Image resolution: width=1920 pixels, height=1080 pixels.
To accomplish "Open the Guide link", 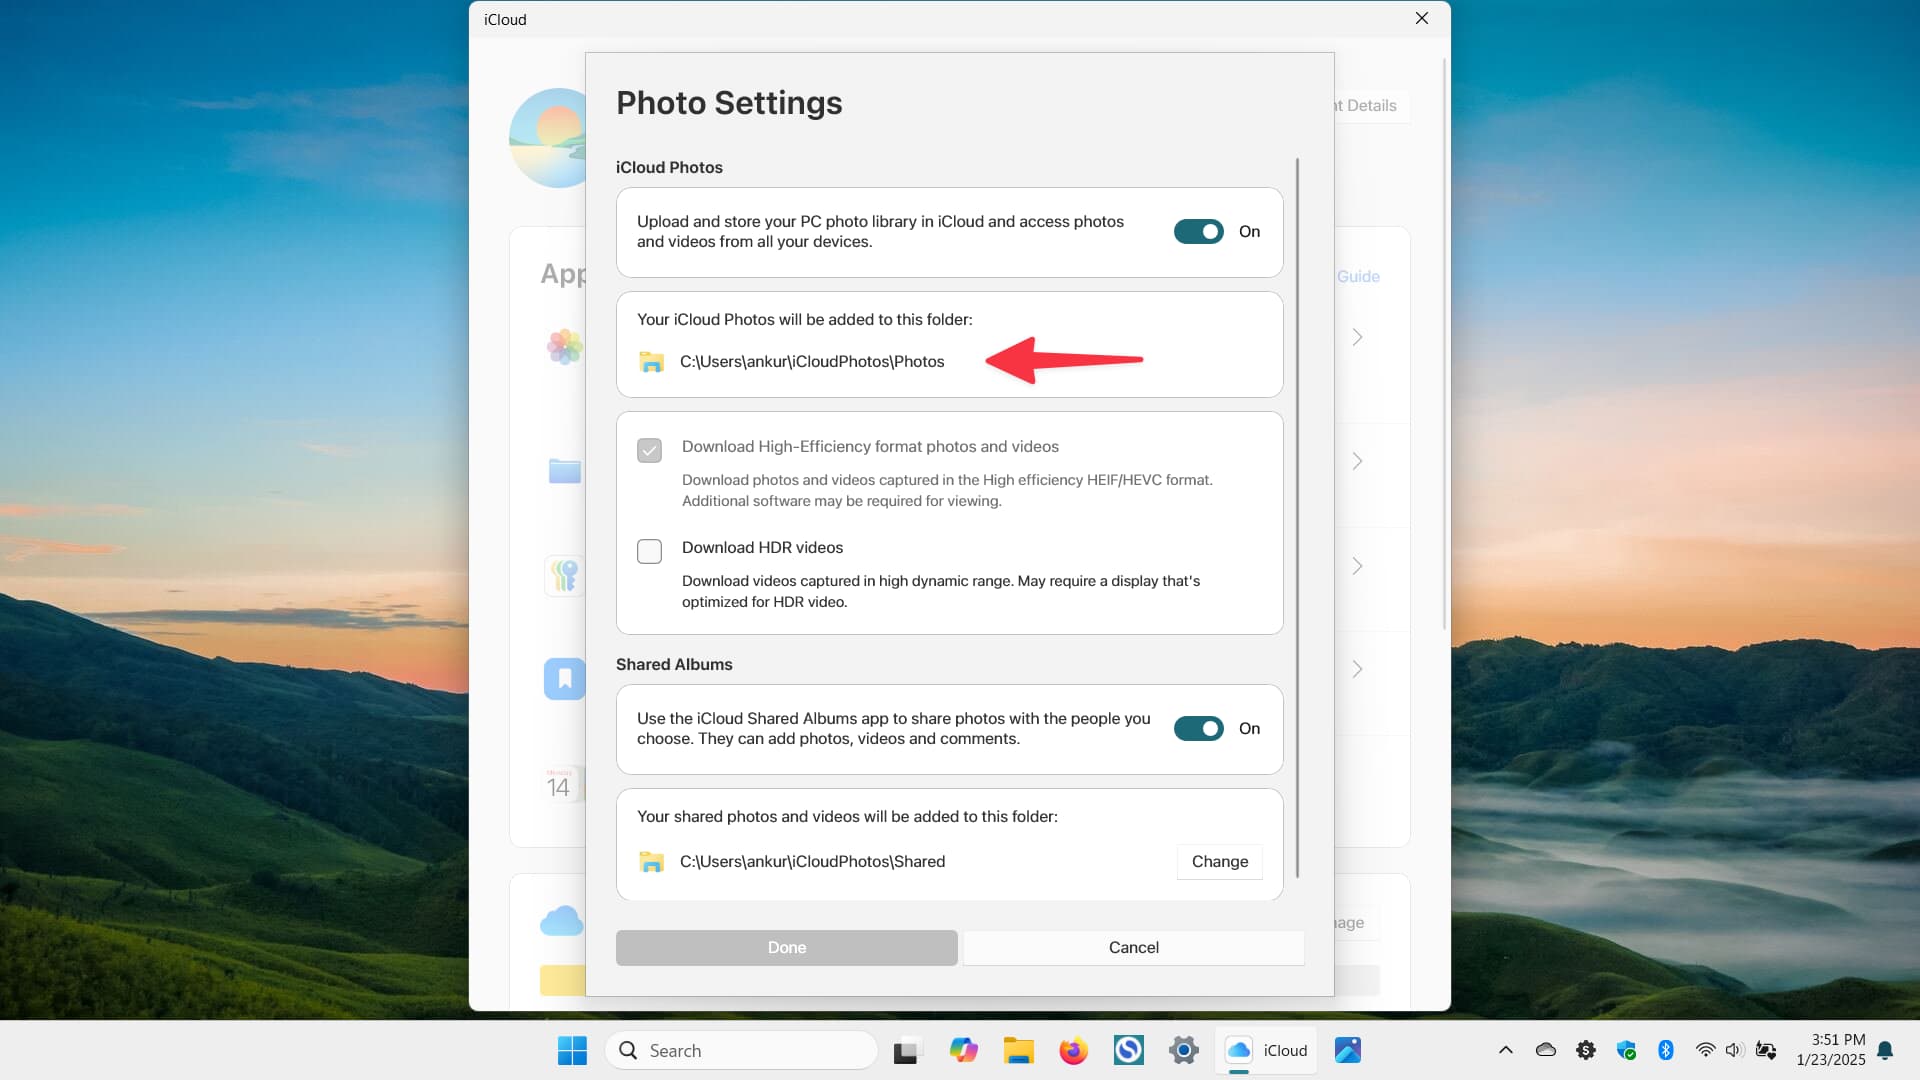I will (x=1358, y=277).
